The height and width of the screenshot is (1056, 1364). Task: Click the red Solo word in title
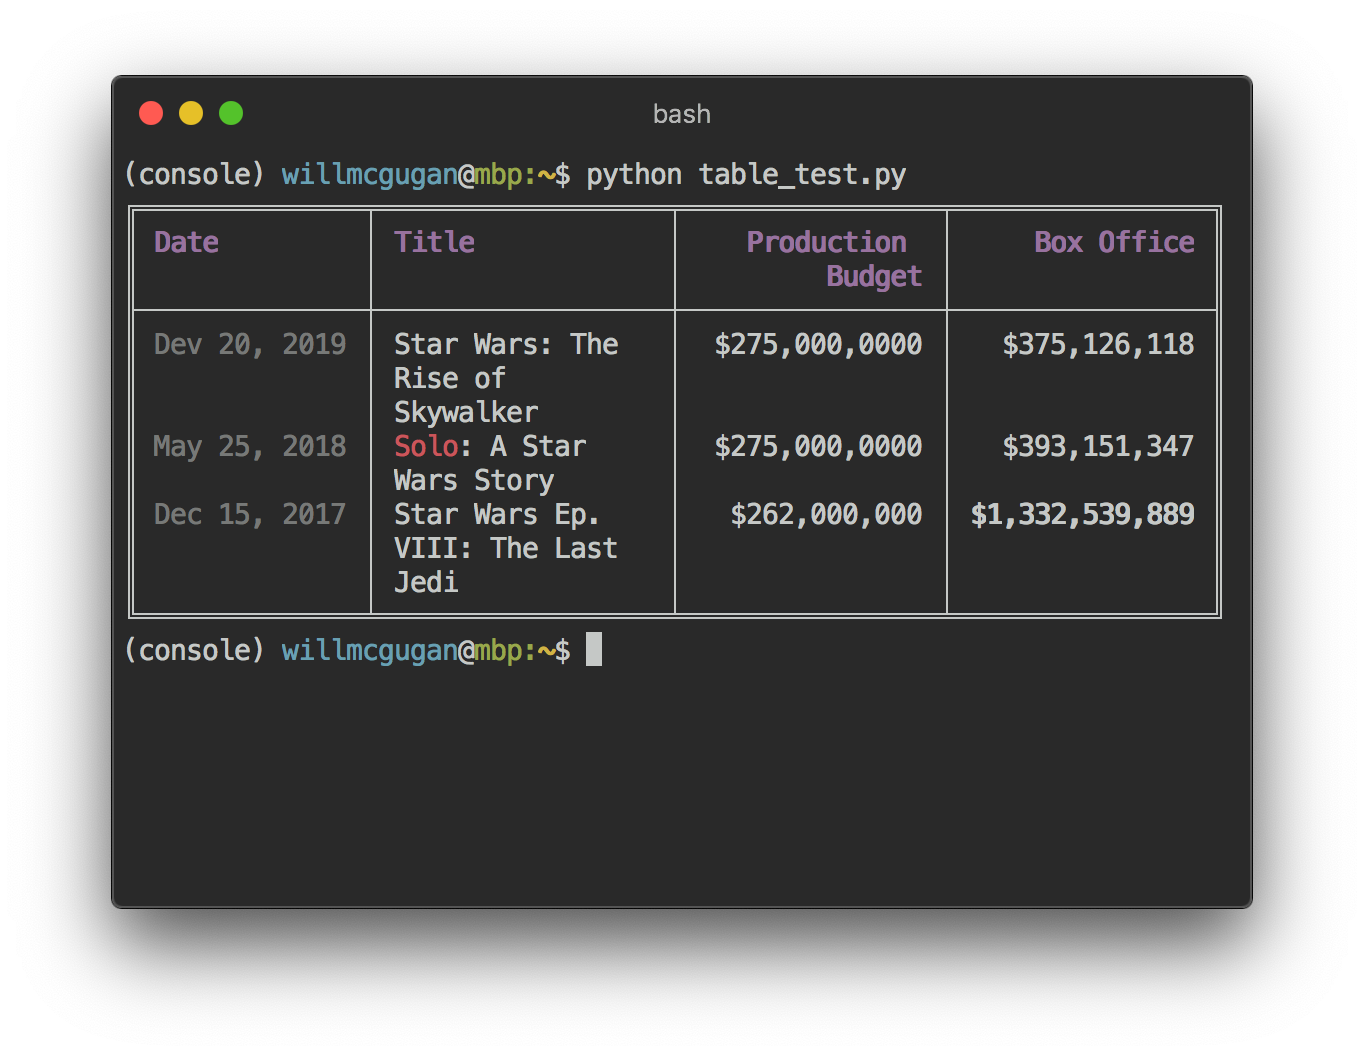[x=425, y=446]
